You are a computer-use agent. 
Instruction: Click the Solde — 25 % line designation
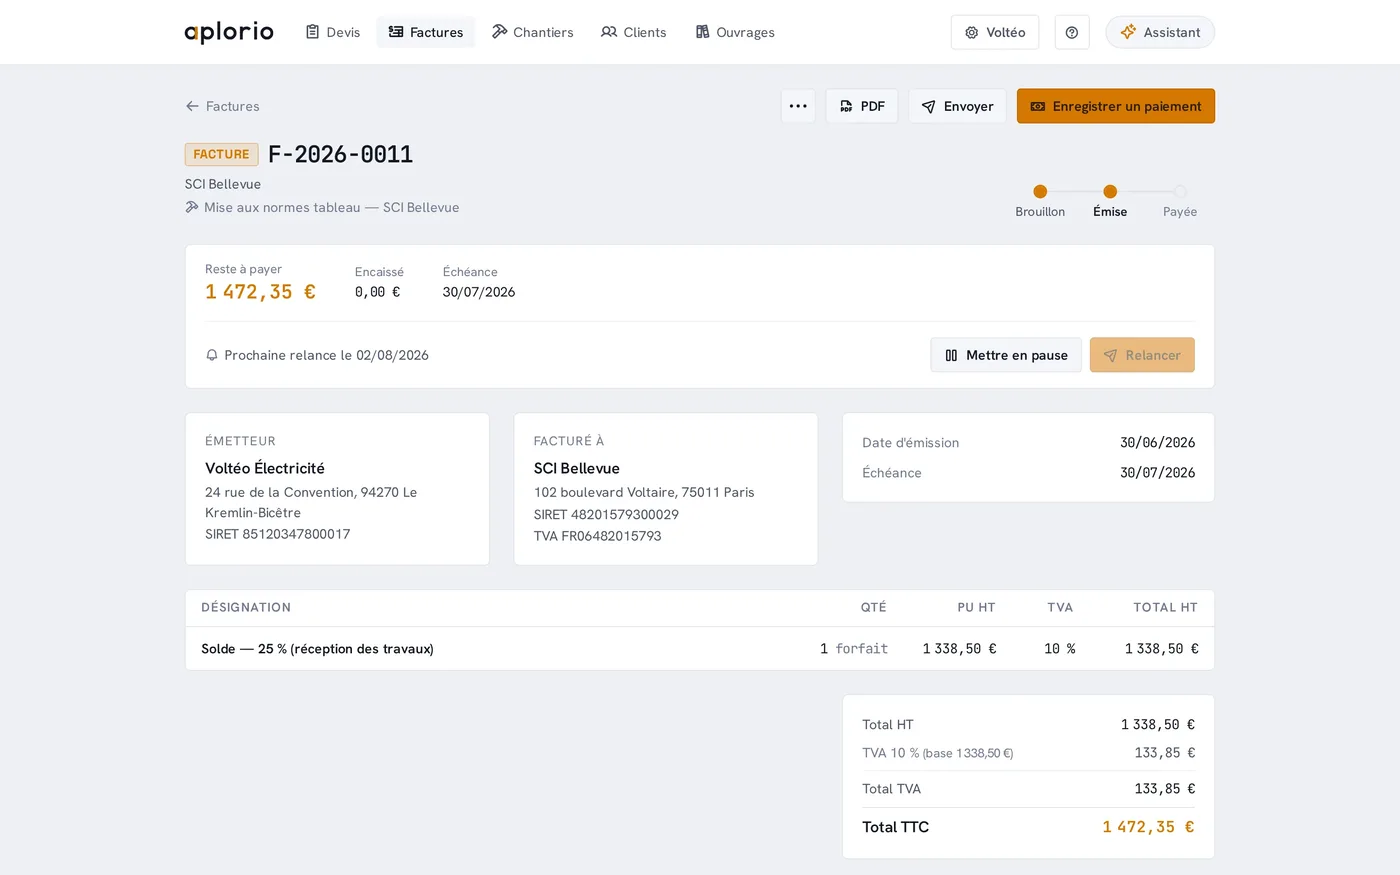tap(317, 649)
